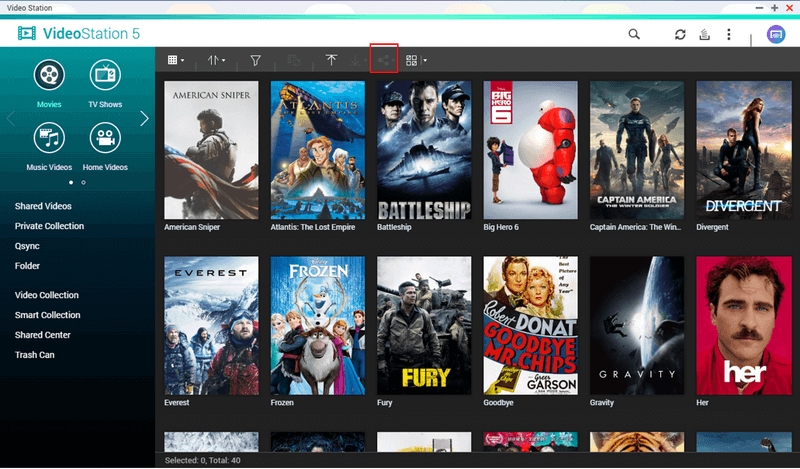Click 'Selected: 0, Total: 40' status text
800x469 pixels.
(203, 460)
